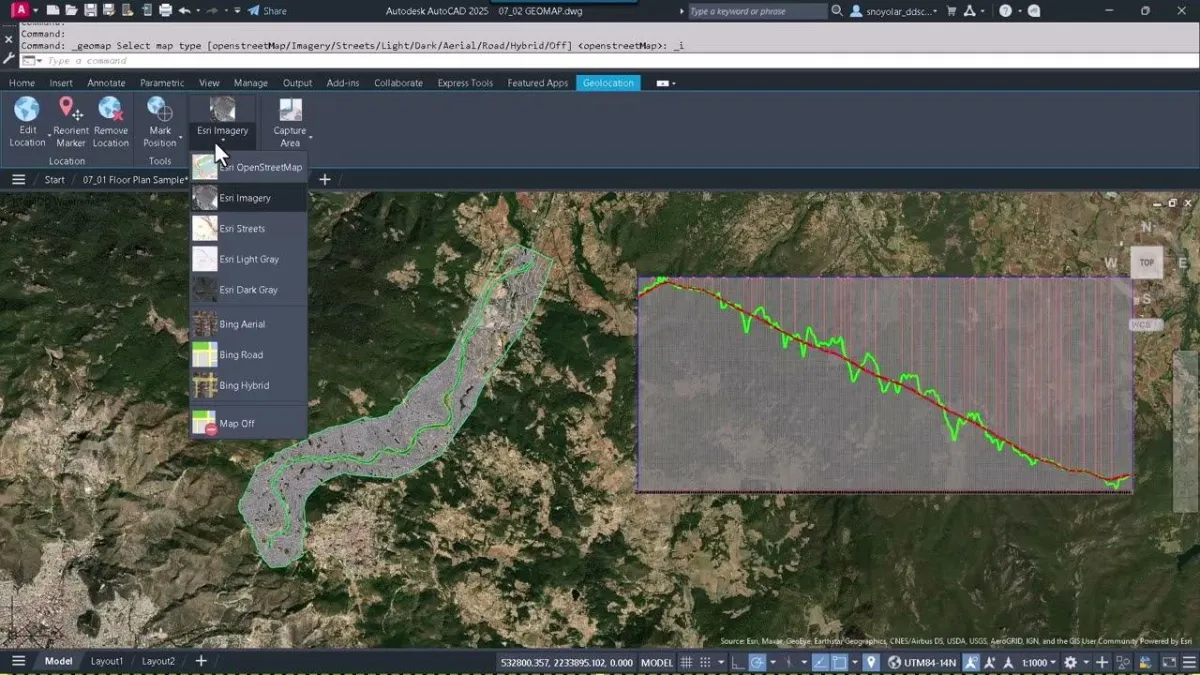
Task: Pick Esri Light Gray map type
Action: (248, 259)
